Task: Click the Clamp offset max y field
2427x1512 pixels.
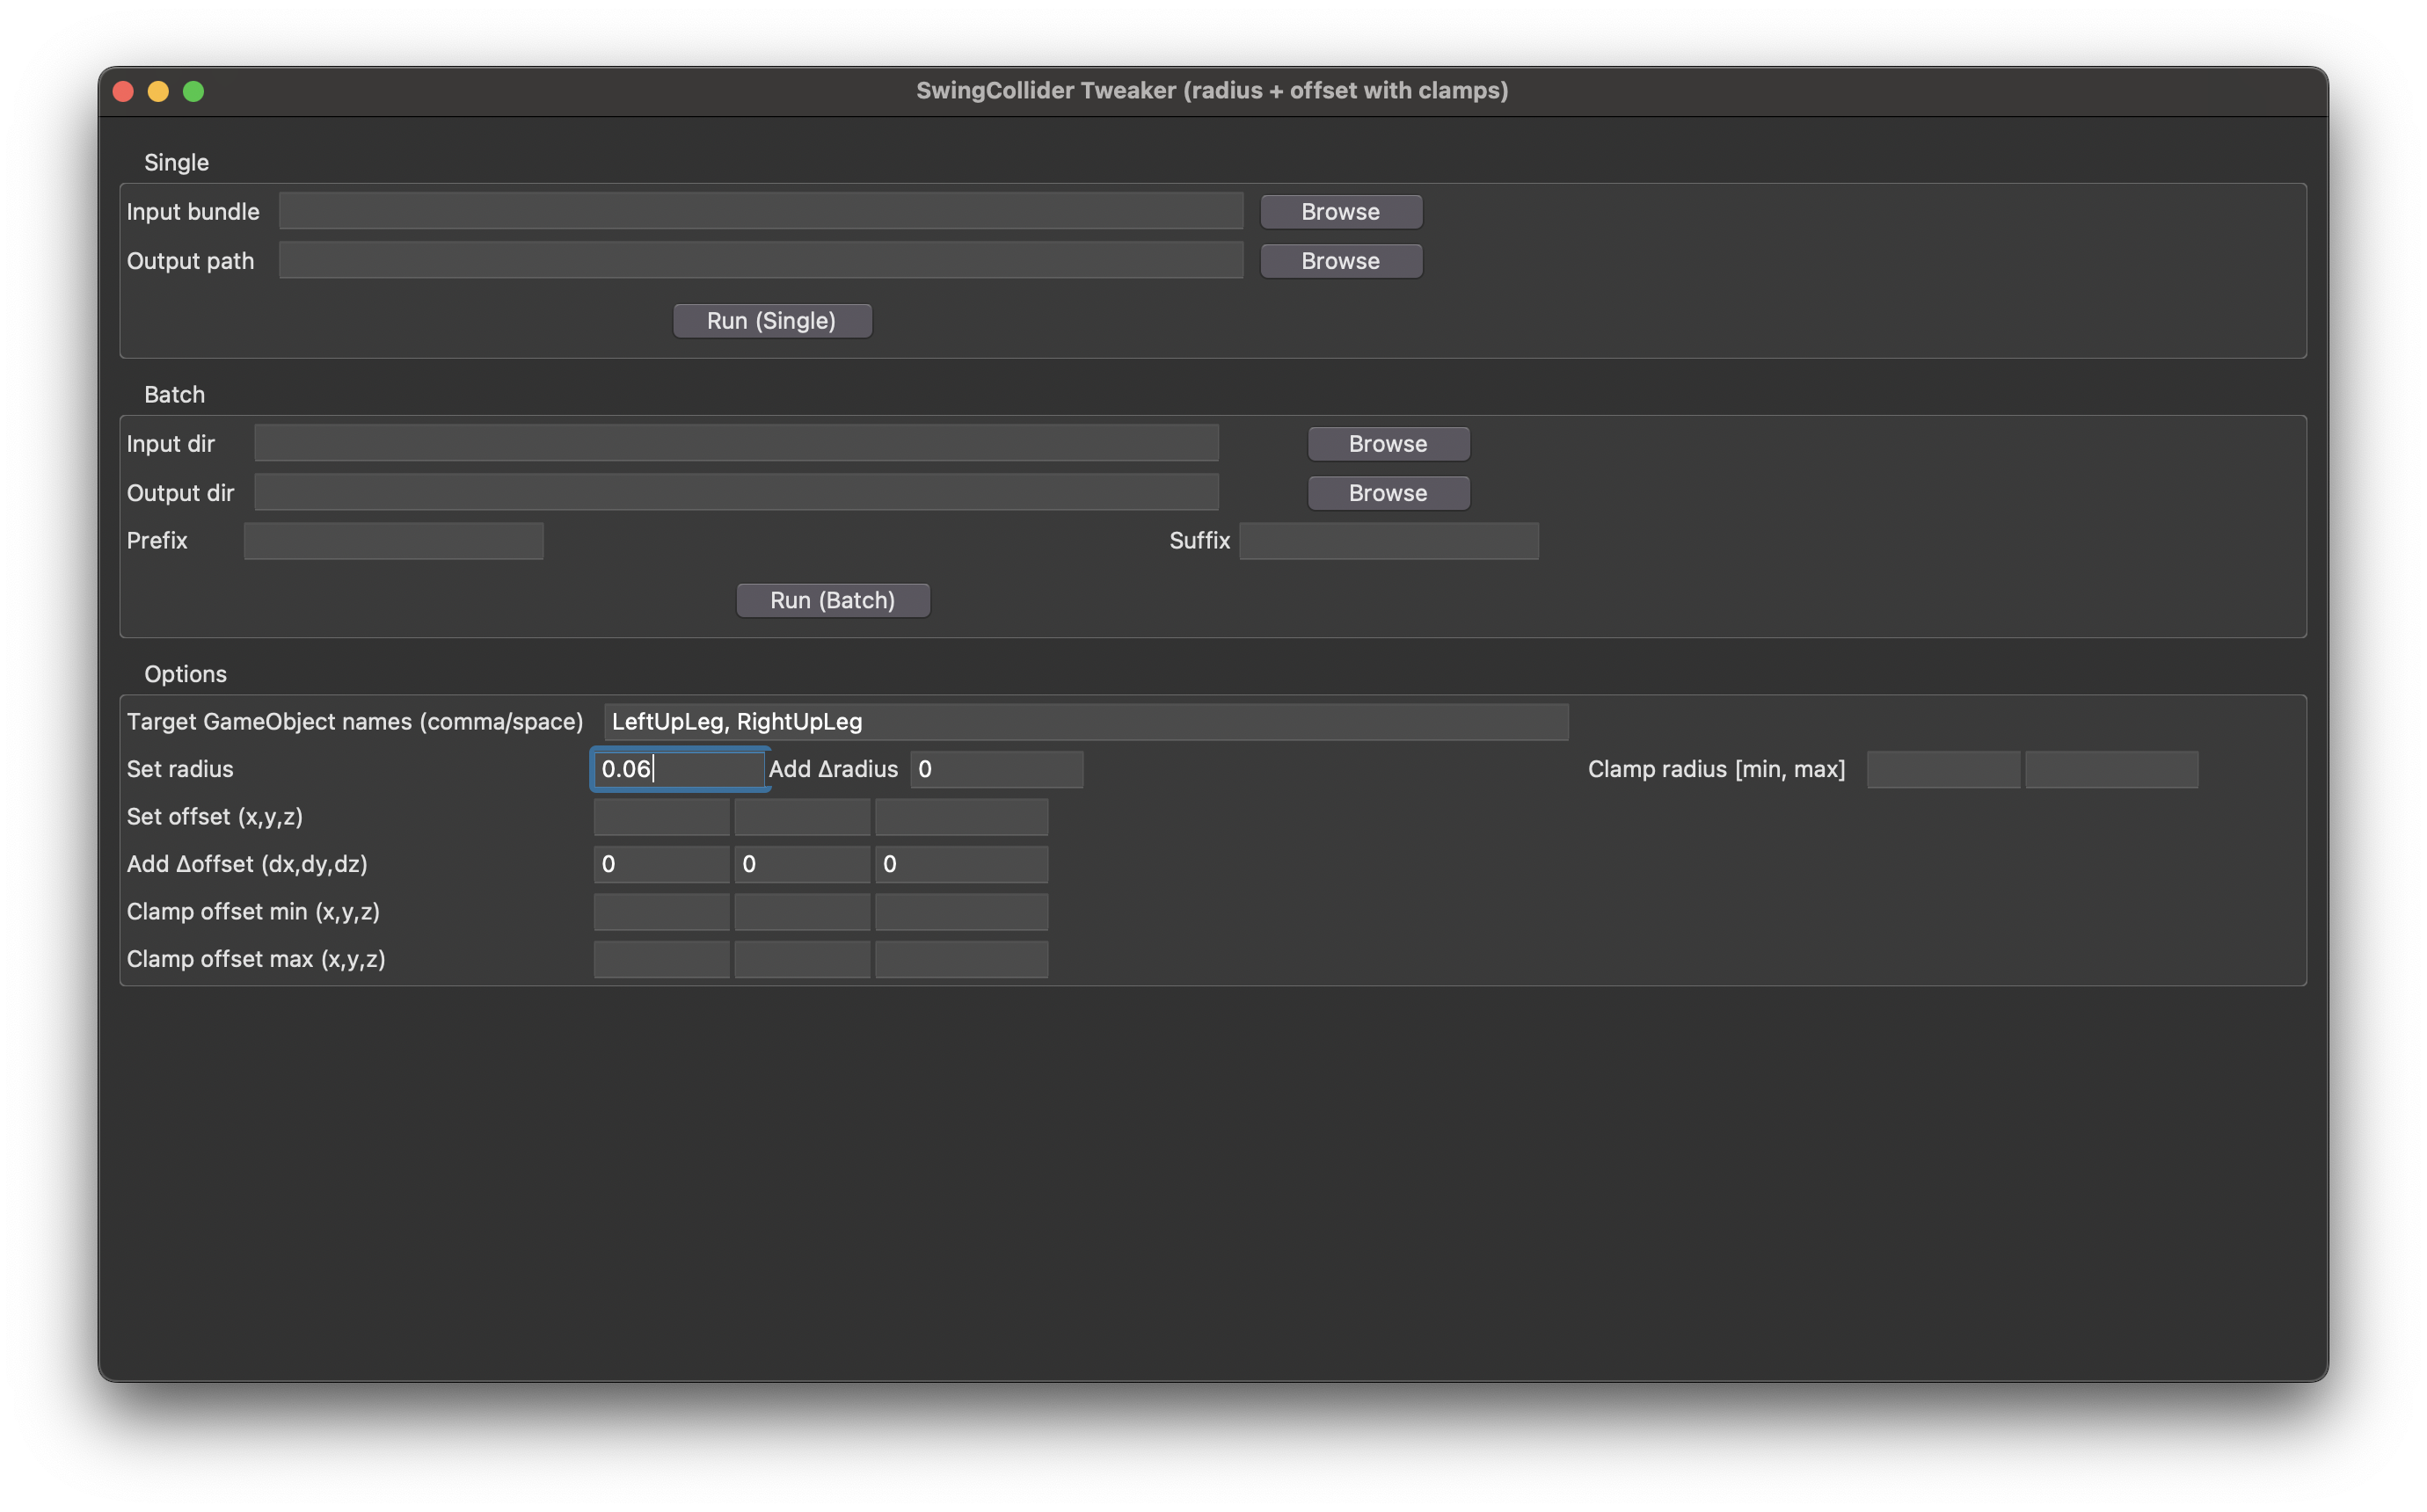Action: point(801,959)
